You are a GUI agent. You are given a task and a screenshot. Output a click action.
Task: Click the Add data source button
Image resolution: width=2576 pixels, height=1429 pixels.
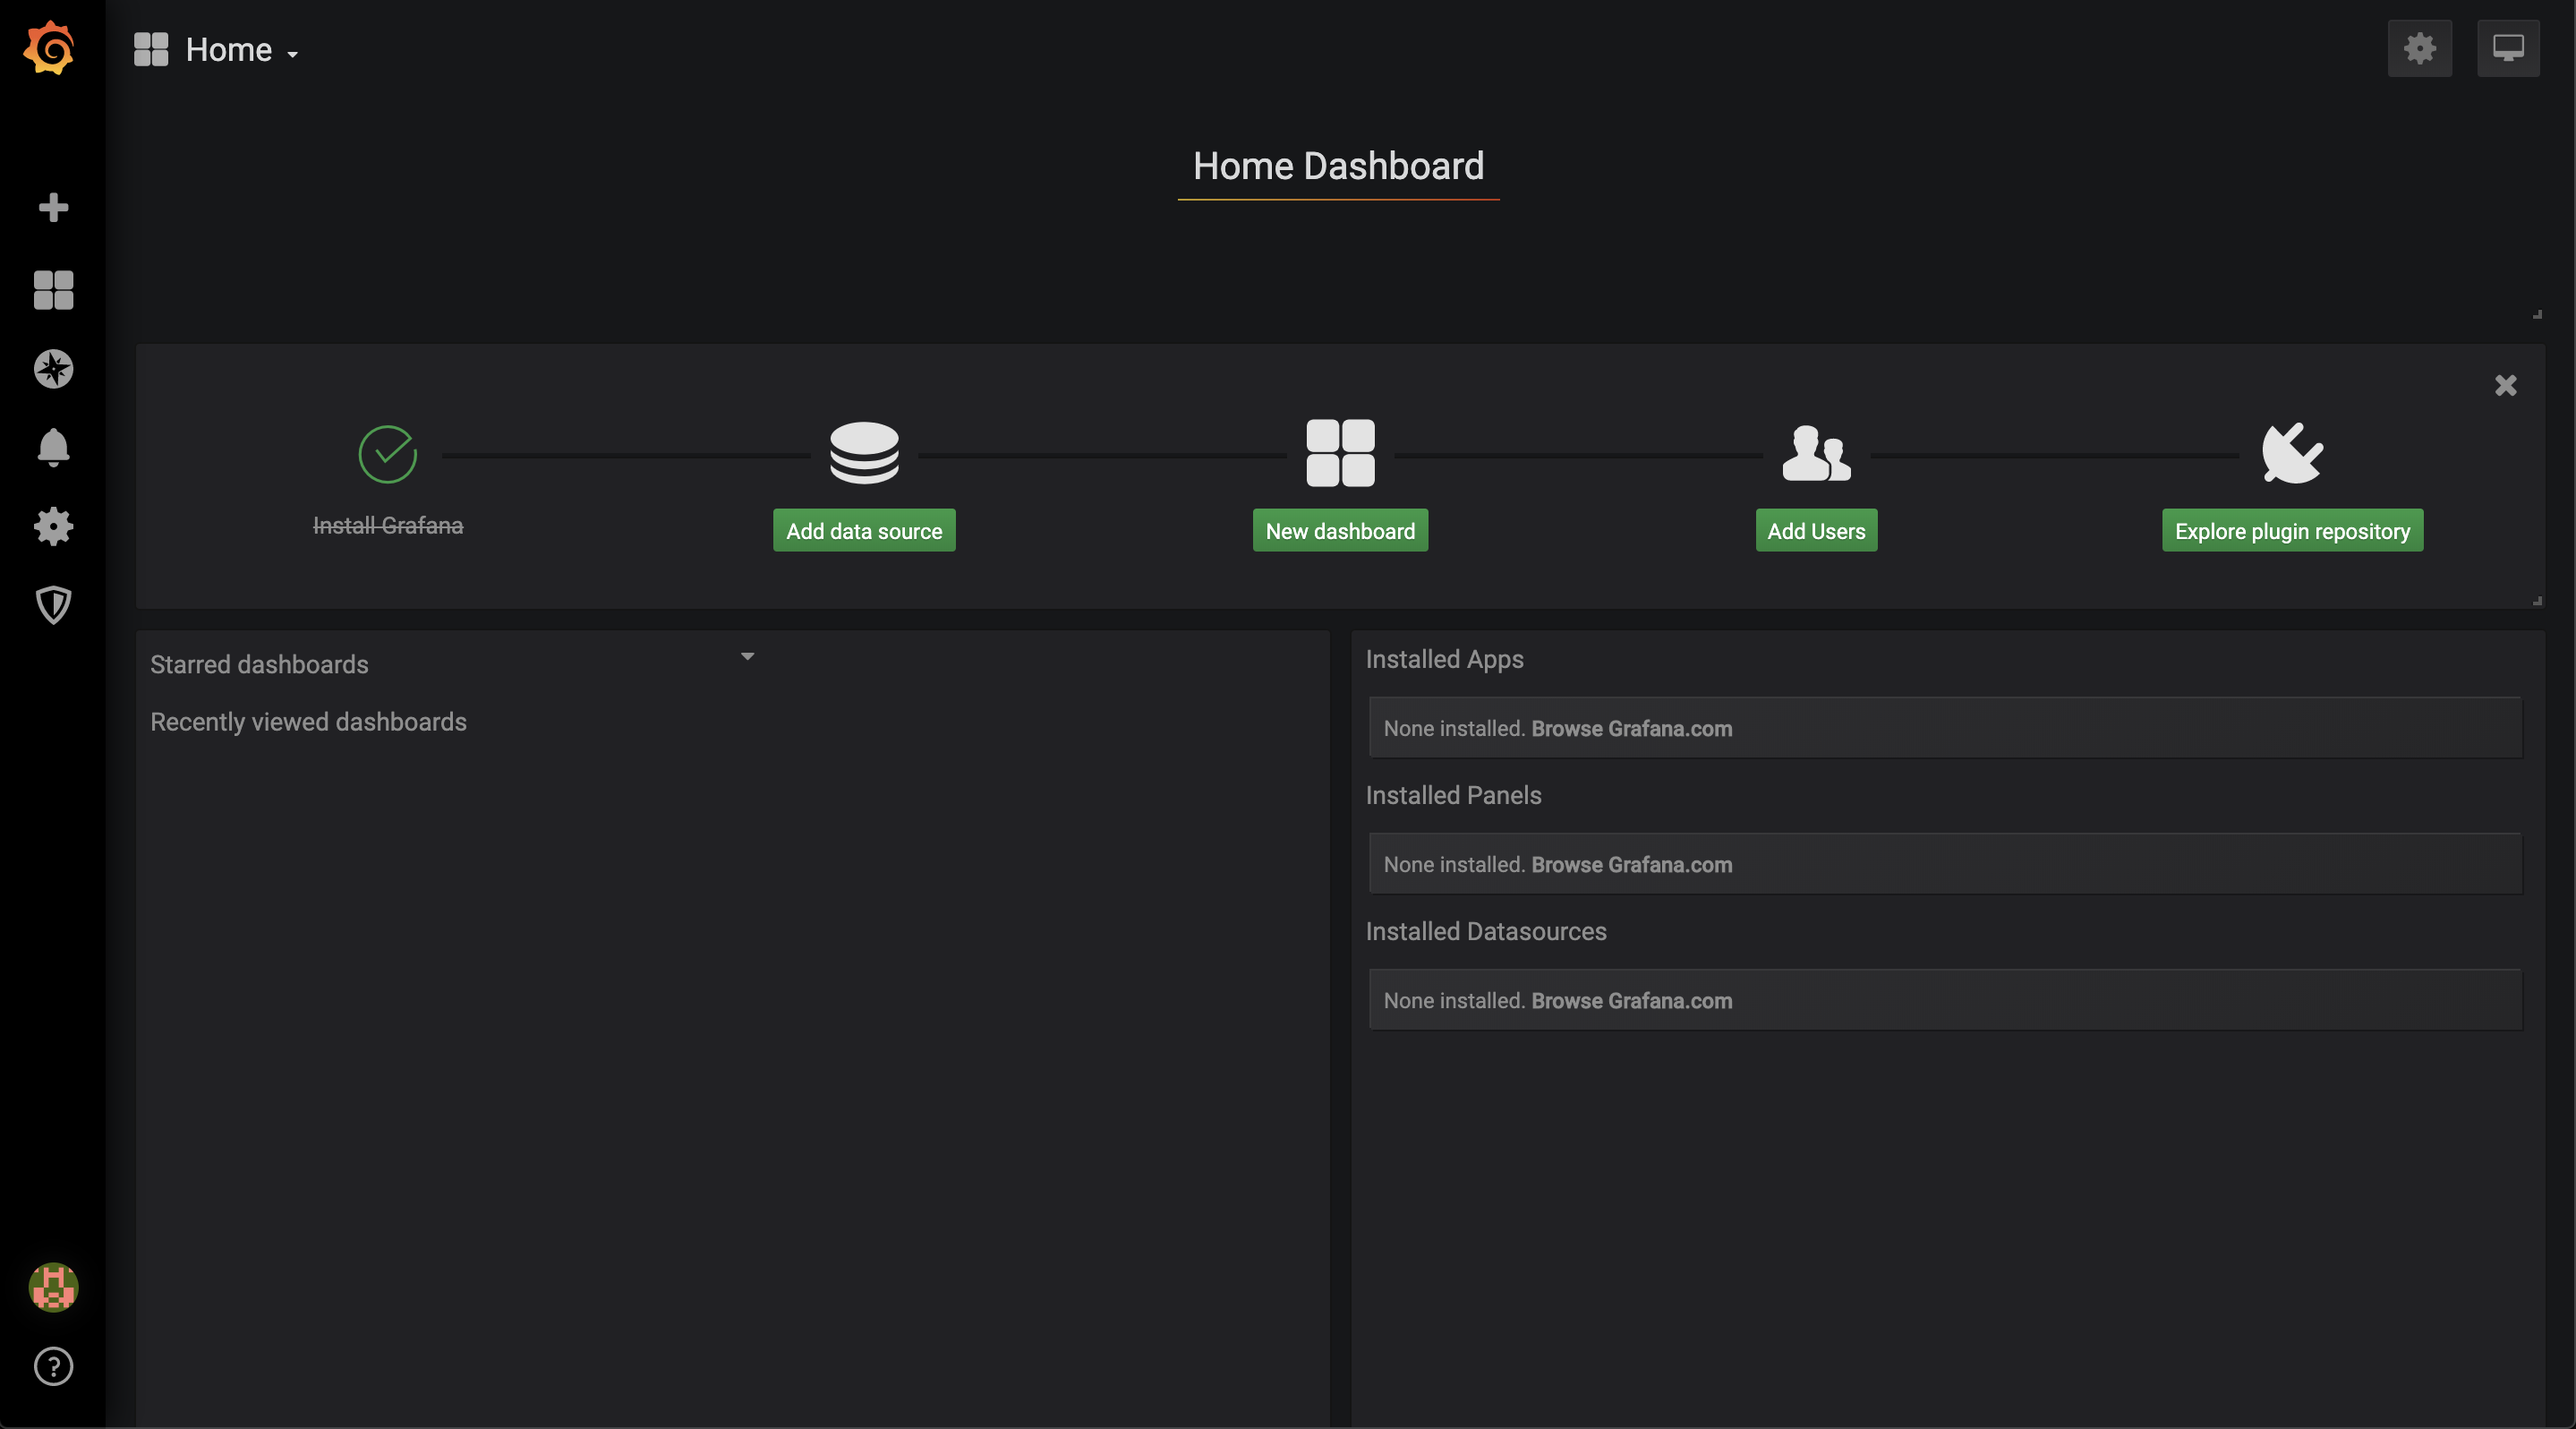point(864,531)
